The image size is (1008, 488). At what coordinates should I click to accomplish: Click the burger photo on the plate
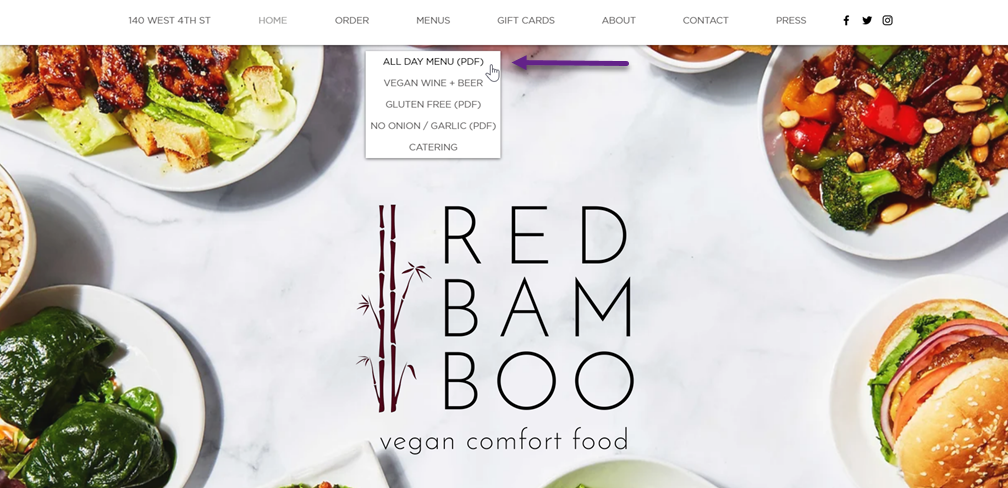pos(940,392)
